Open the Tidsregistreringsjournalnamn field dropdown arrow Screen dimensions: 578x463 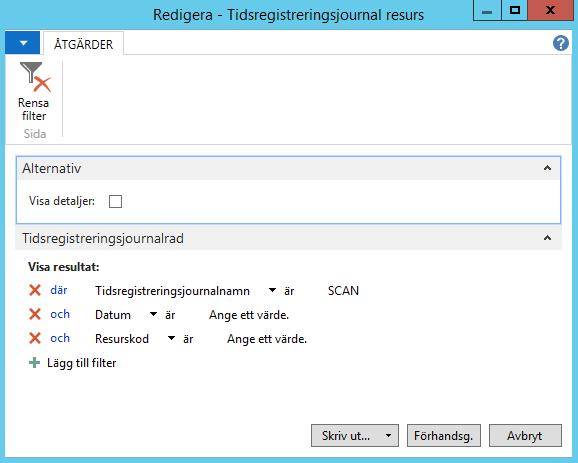pos(272,290)
